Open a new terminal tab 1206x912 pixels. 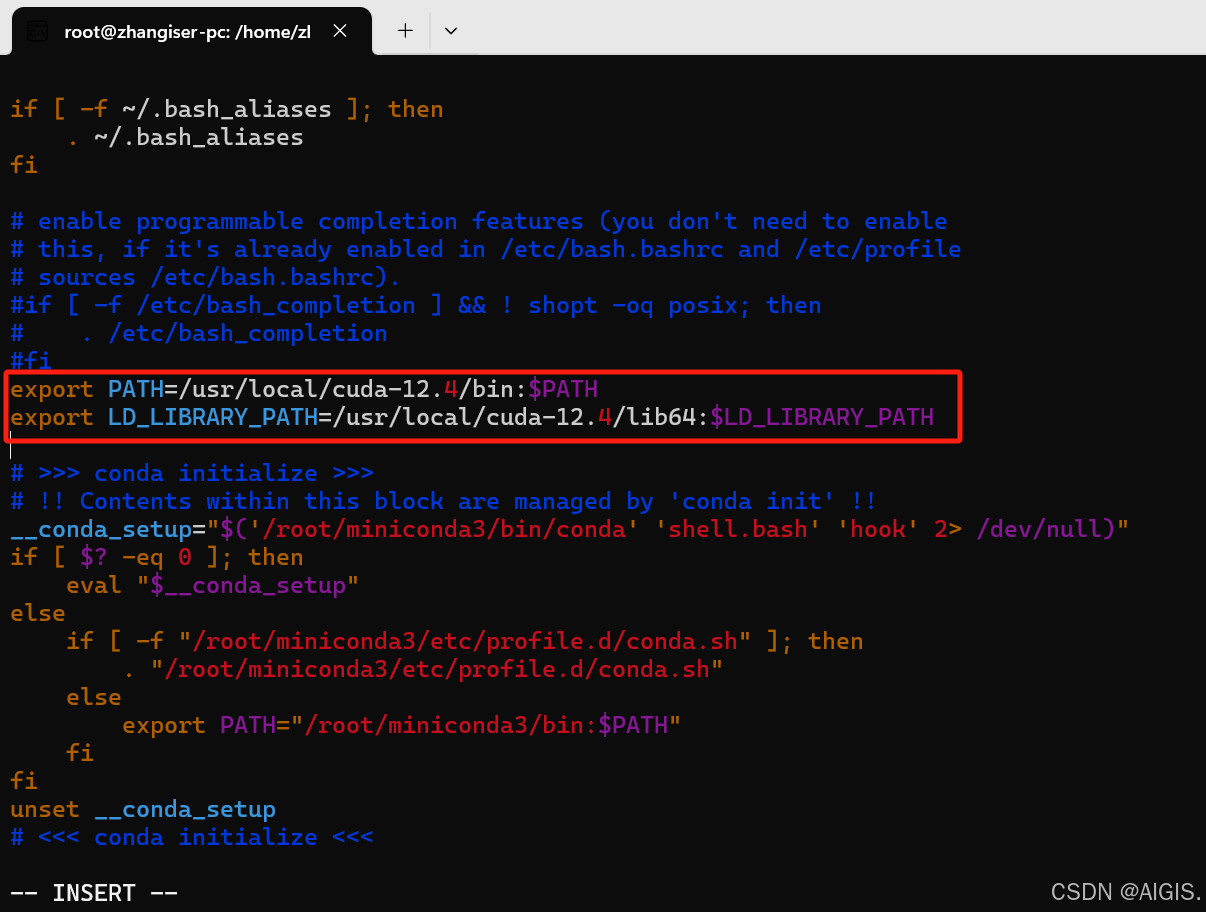(405, 31)
